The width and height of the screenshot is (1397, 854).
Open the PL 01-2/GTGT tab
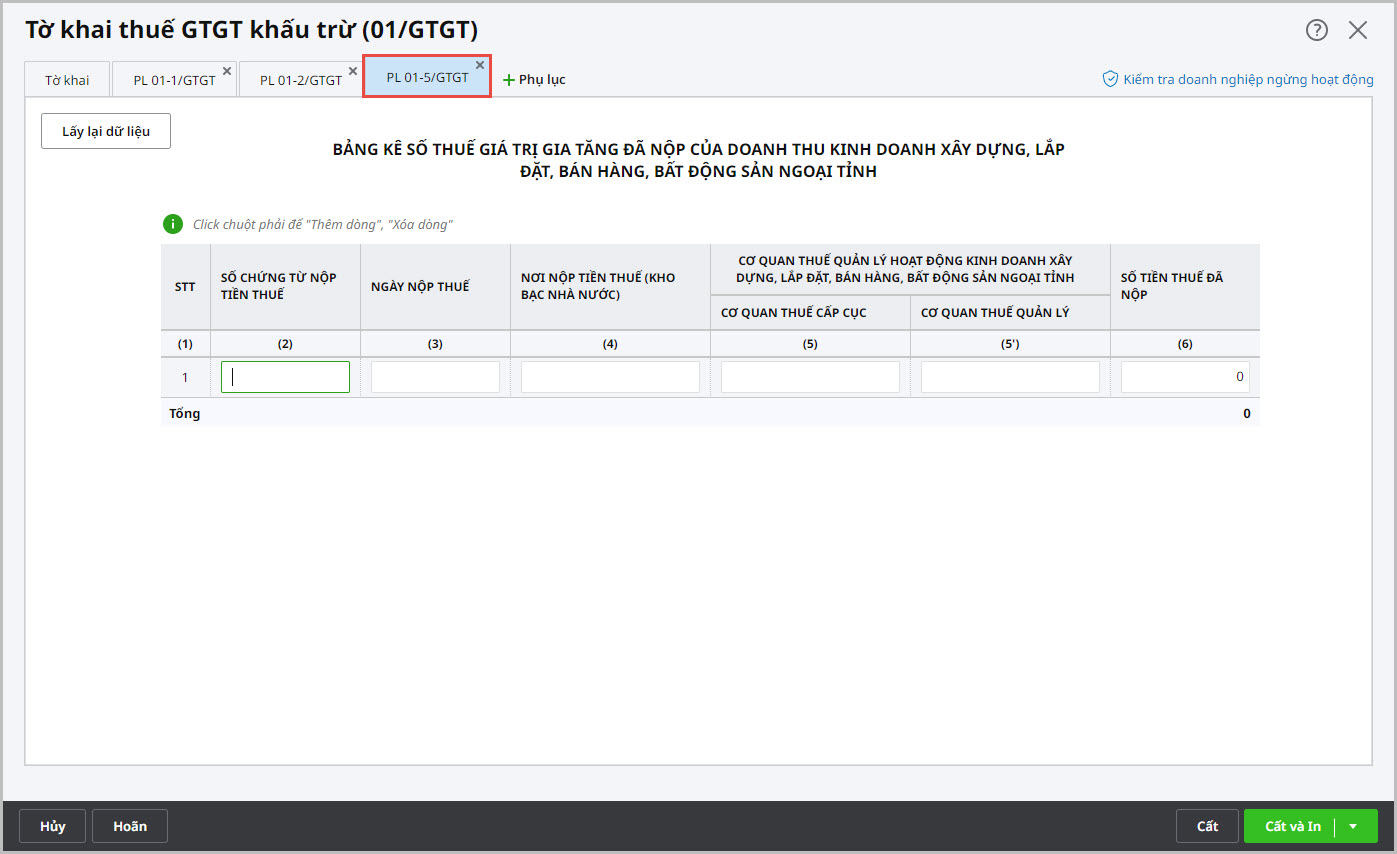(300, 80)
